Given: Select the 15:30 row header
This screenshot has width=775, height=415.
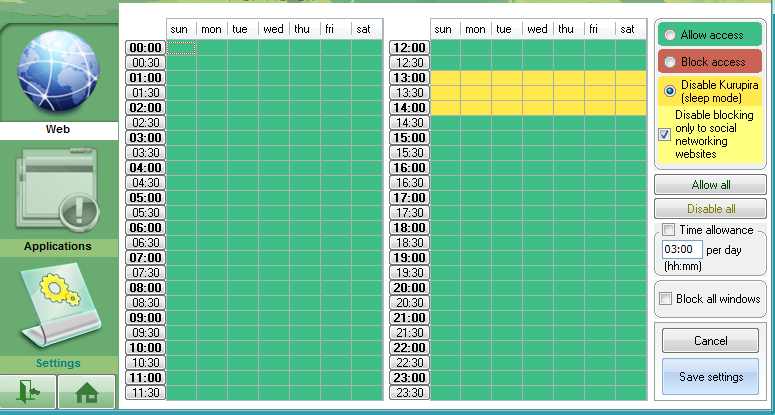Looking at the screenshot, I should 410,153.
